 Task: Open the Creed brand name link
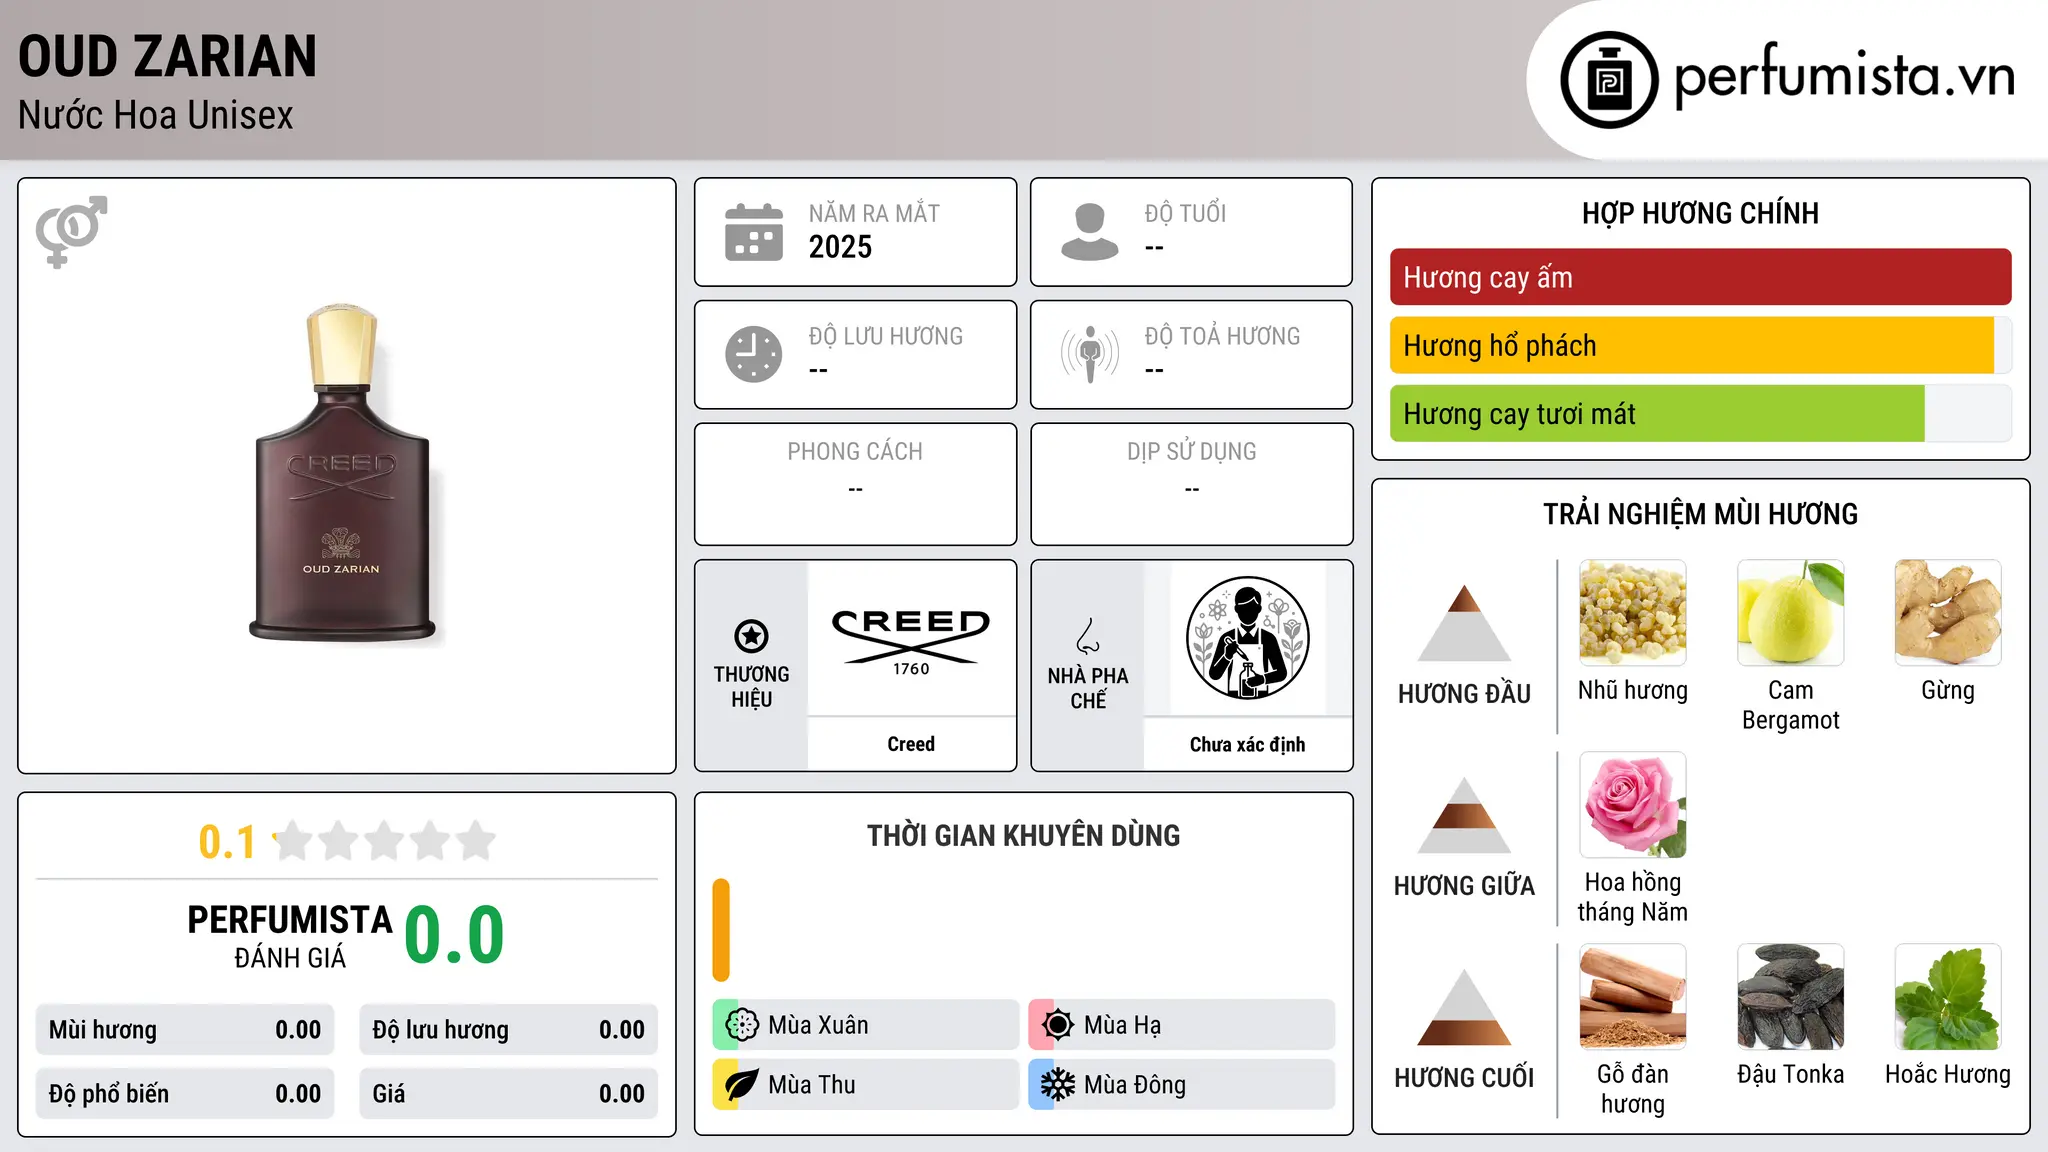click(x=911, y=744)
